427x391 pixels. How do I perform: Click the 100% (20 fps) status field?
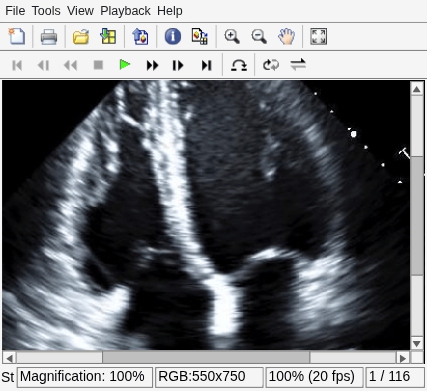click(x=314, y=377)
